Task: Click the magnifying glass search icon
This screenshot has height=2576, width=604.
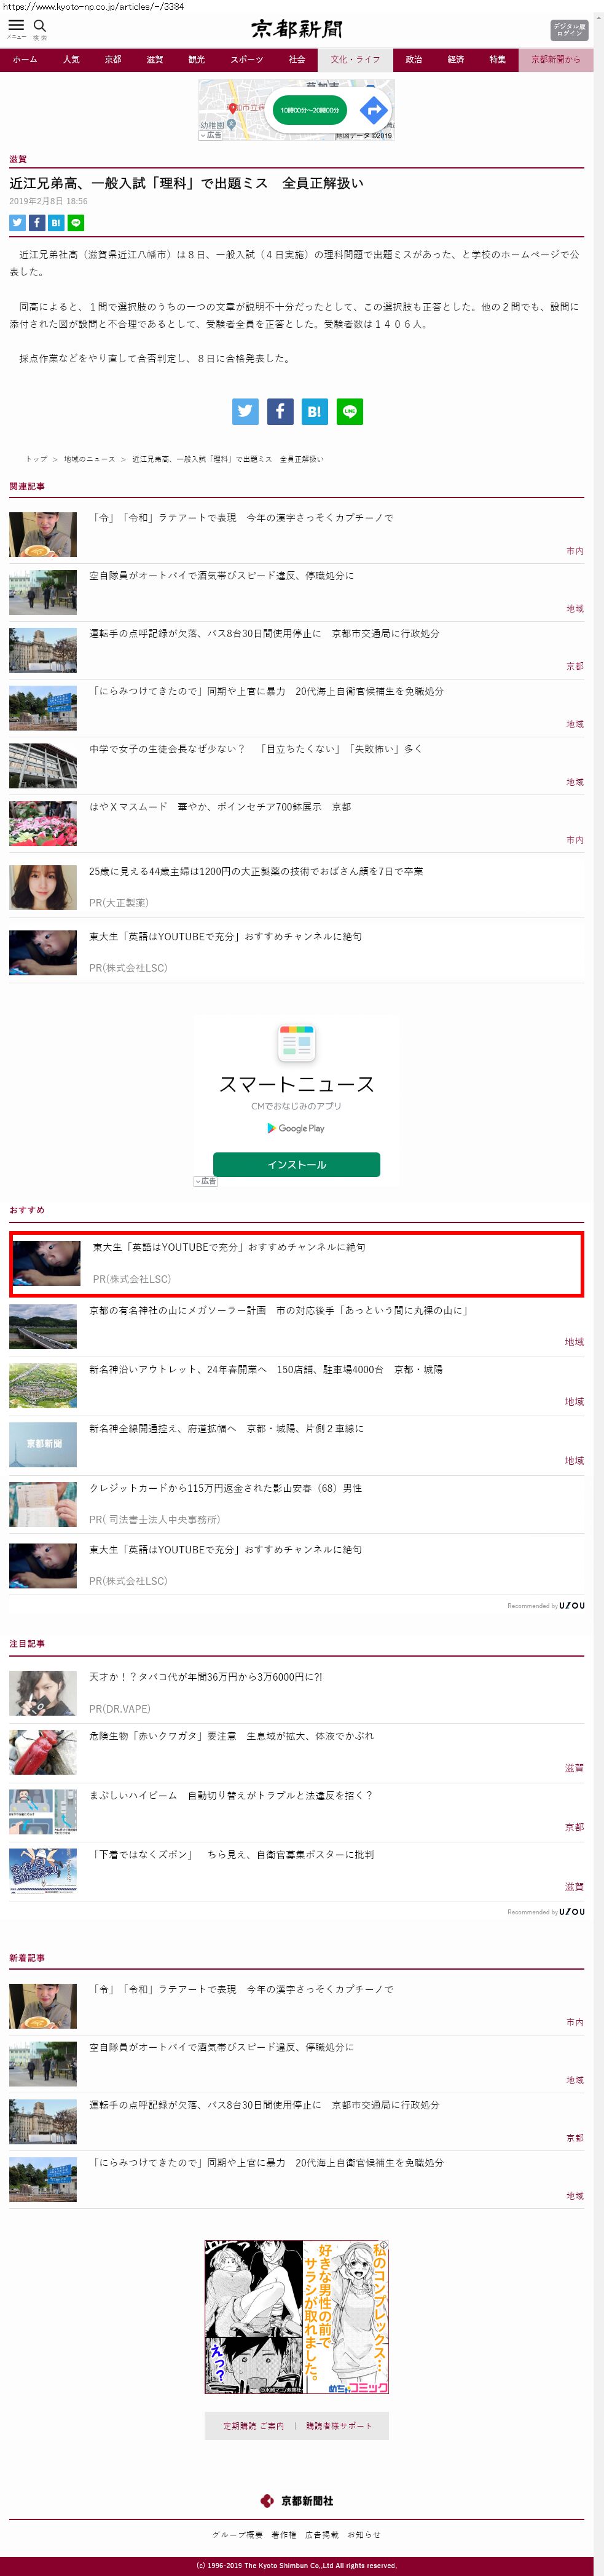Action: pyautogui.click(x=40, y=26)
